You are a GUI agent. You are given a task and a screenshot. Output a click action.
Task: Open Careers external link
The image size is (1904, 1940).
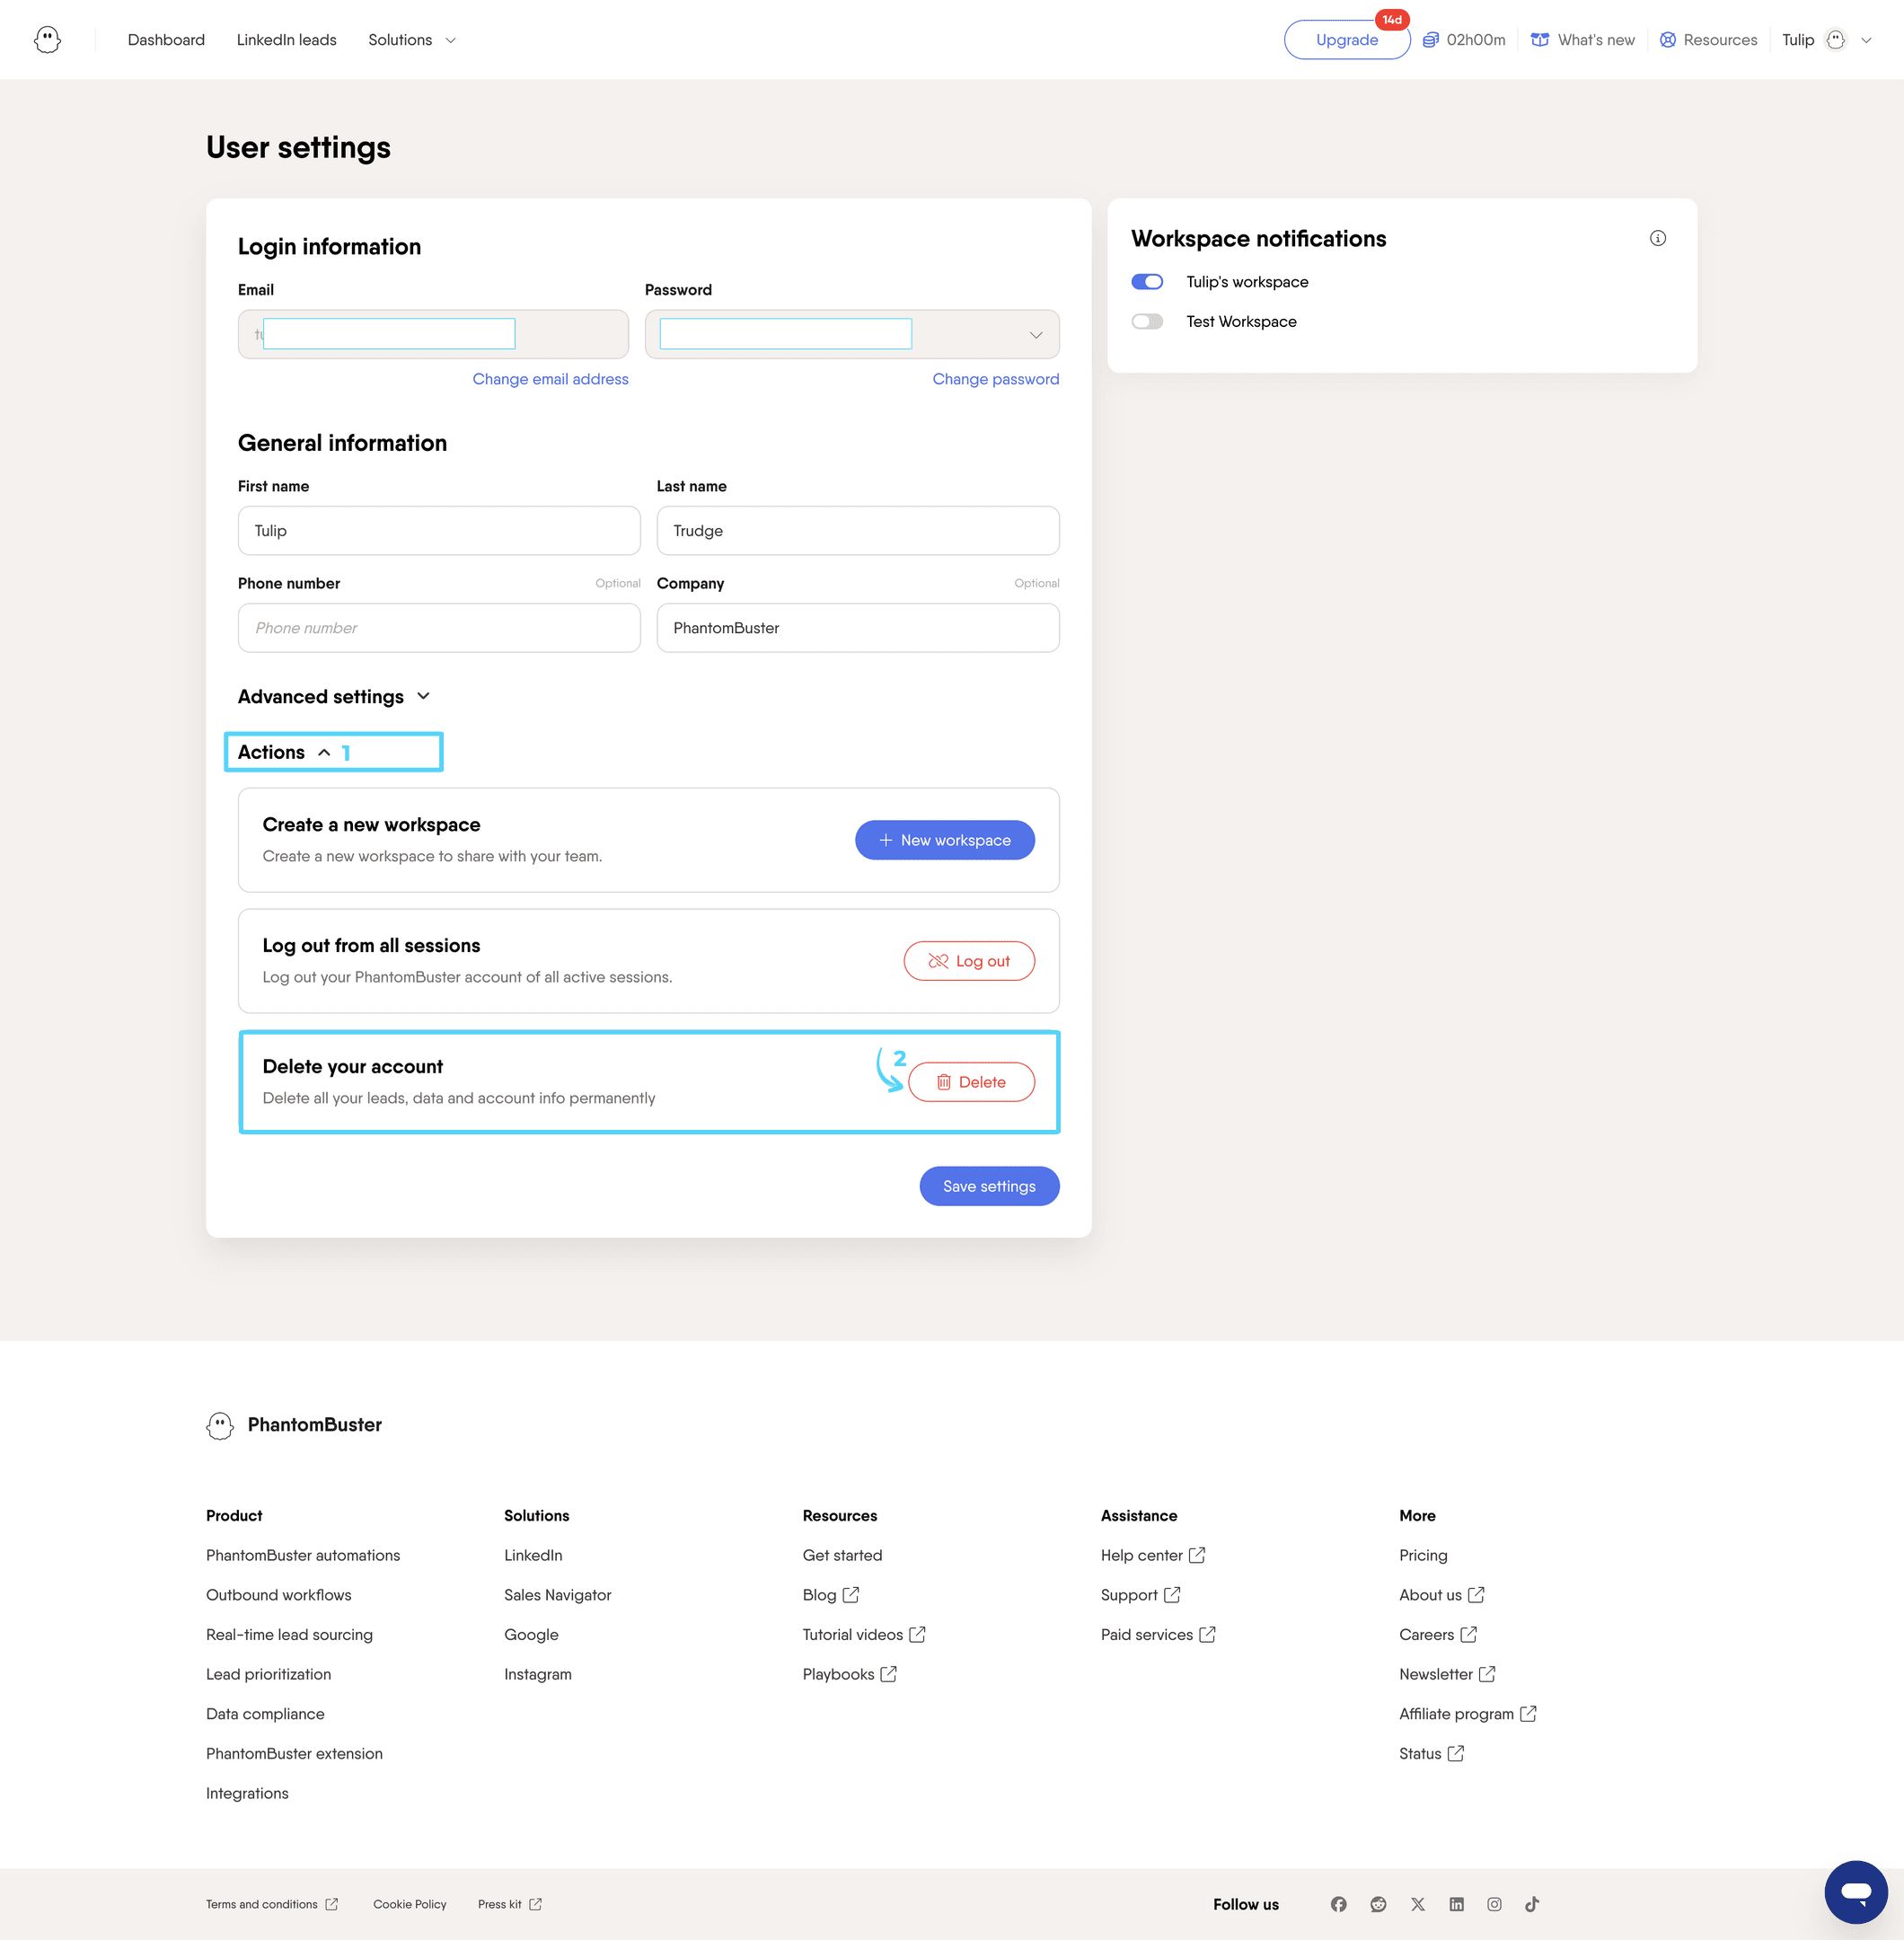[x=1438, y=1635]
